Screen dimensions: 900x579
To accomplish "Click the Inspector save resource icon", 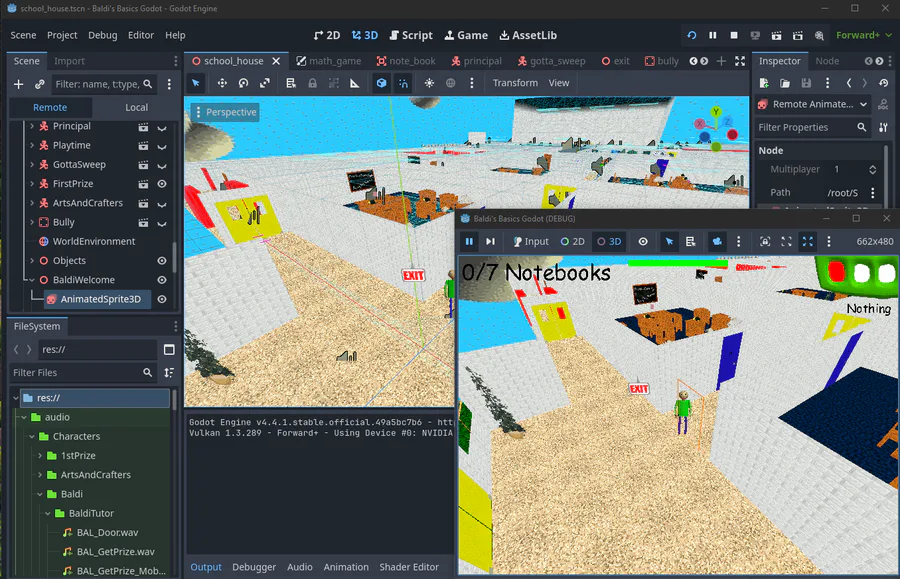I will click(x=806, y=83).
